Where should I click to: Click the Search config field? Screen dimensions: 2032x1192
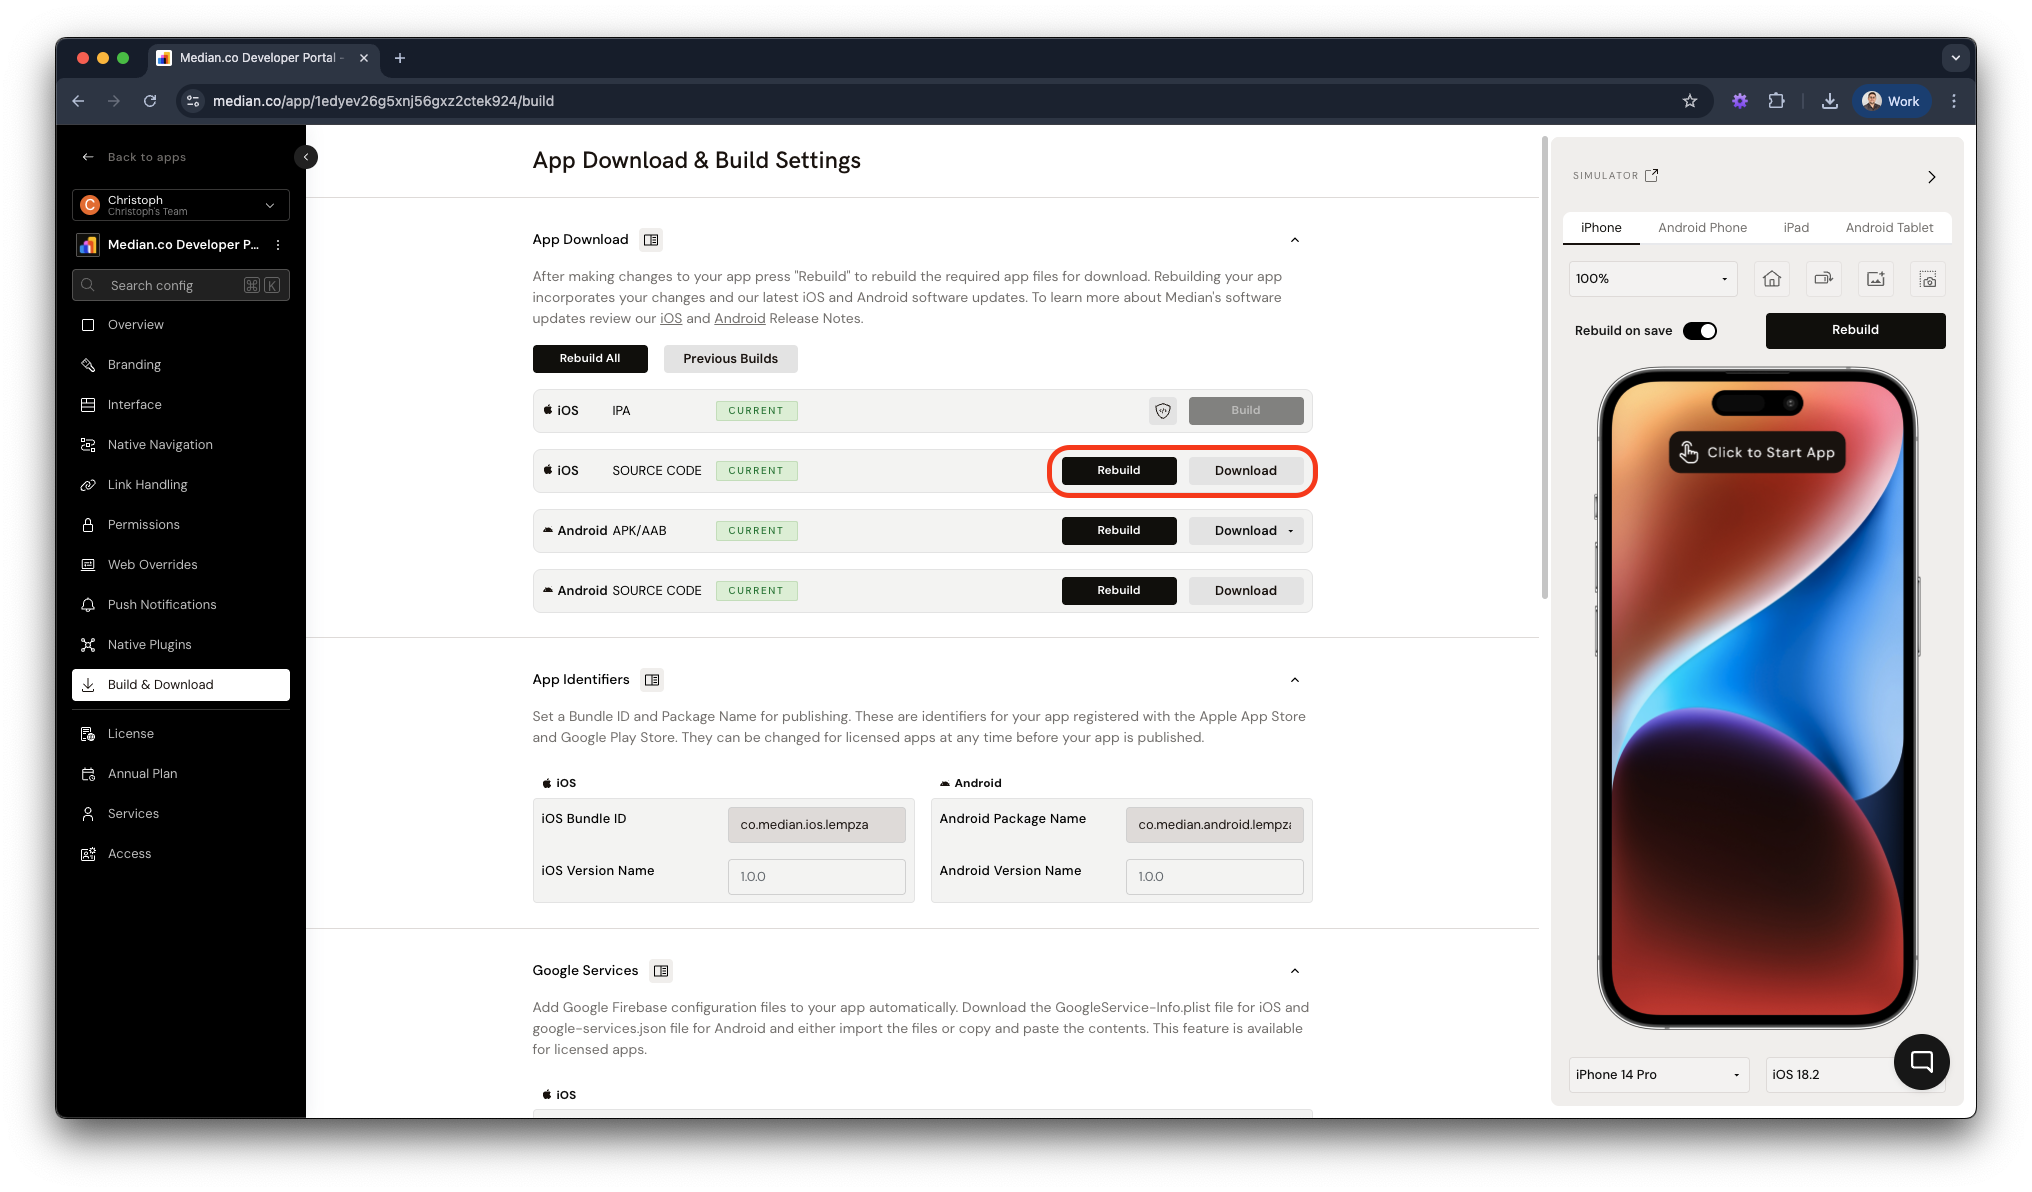(180, 285)
